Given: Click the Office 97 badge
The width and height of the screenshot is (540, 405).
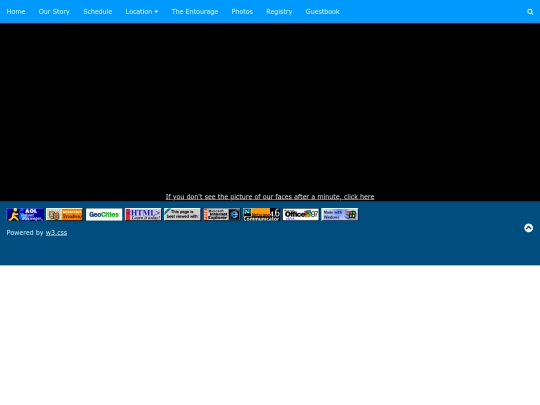Looking at the screenshot, I should [x=301, y=215].
